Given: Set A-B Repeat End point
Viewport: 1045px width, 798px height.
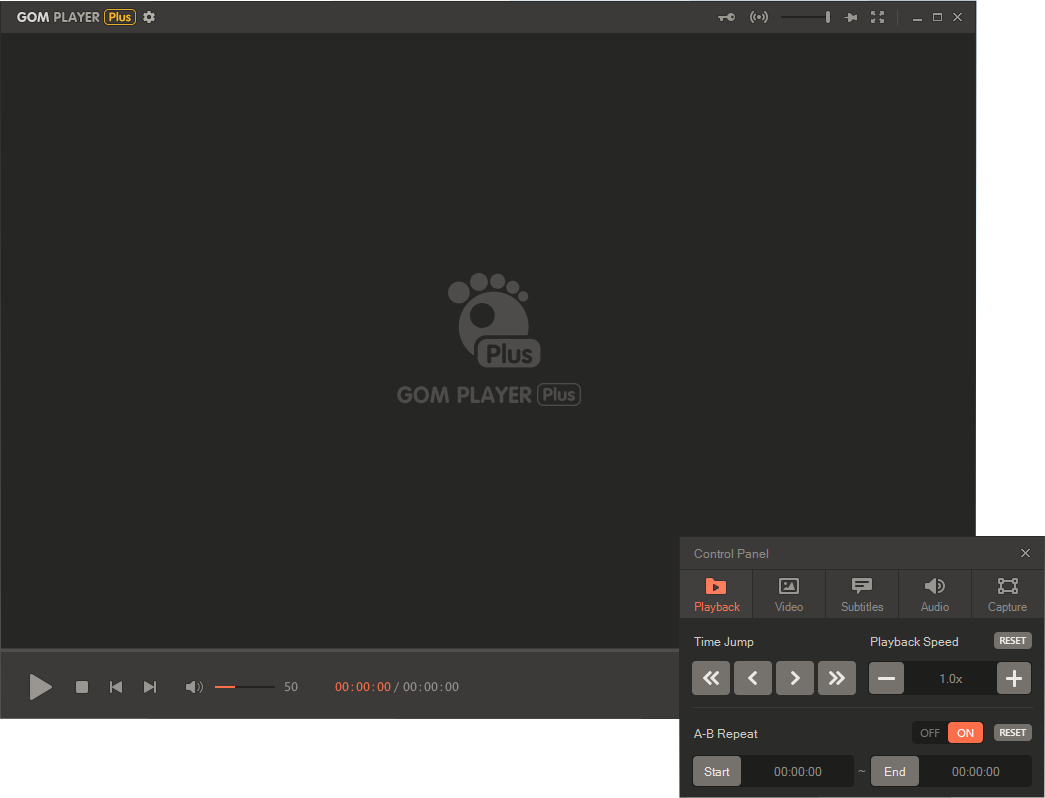Looking at the screenshot, I should coord(894,771).
